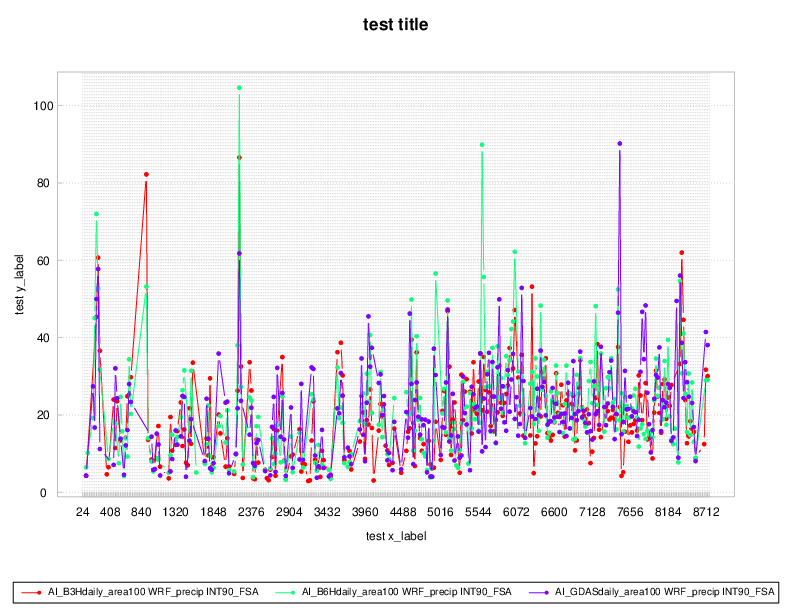Viewport: 792px width, 612px height.
Task: Select the AI_B3Hdaily_area100 legend label text
Action: coord(153,592)
